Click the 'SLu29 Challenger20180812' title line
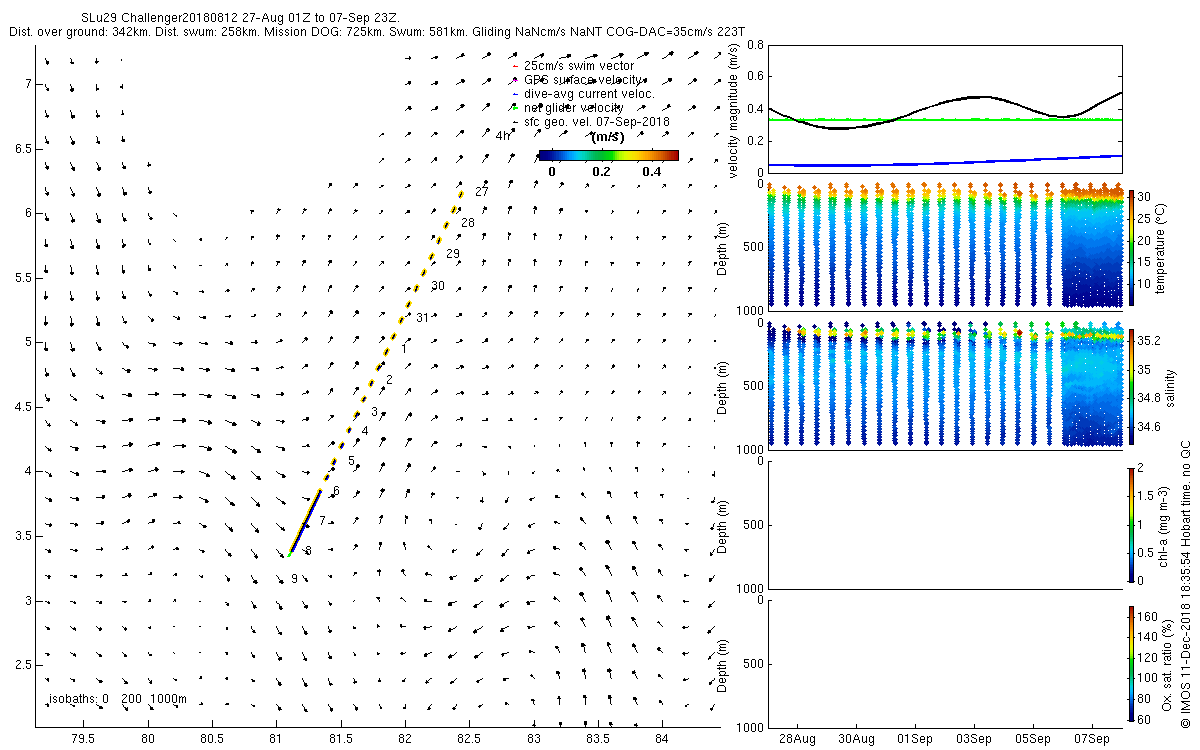 [x=241, y=18]
